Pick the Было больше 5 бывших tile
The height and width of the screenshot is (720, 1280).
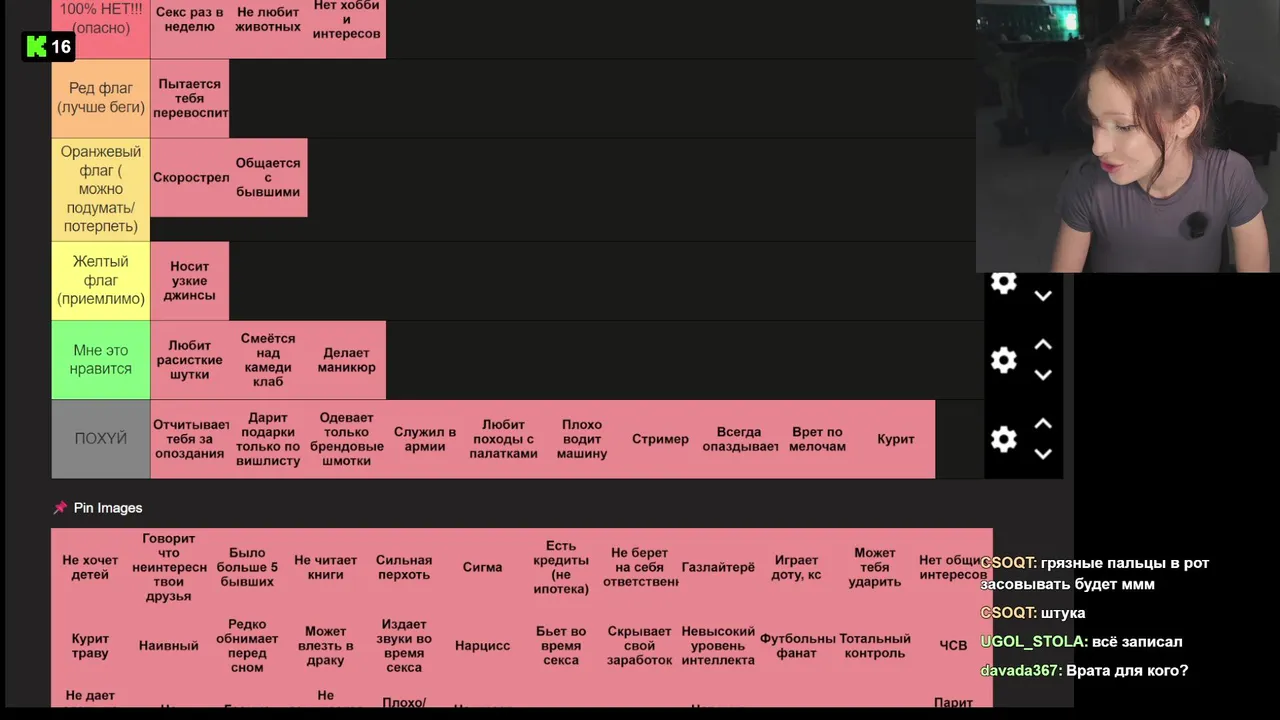coord(247,567)
